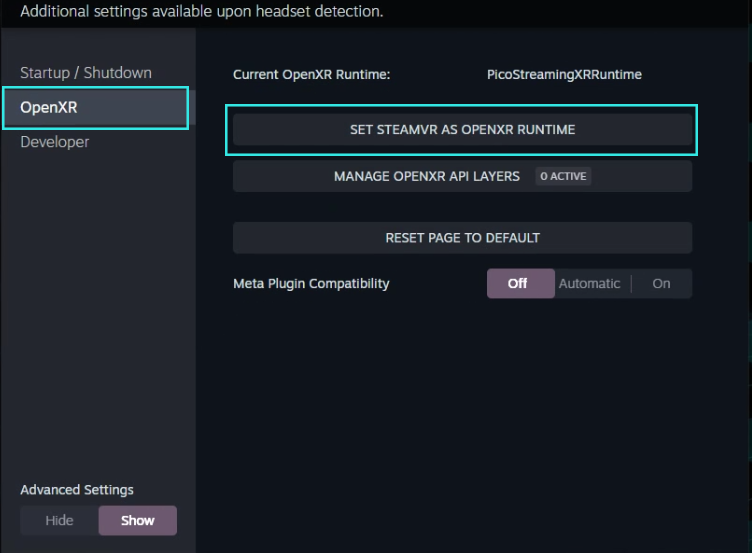Click the gap between Manage Layers and Reset buttons
The height and width of the screenshot is (553, 752).
pyautogui.click(x=462, y=207)
